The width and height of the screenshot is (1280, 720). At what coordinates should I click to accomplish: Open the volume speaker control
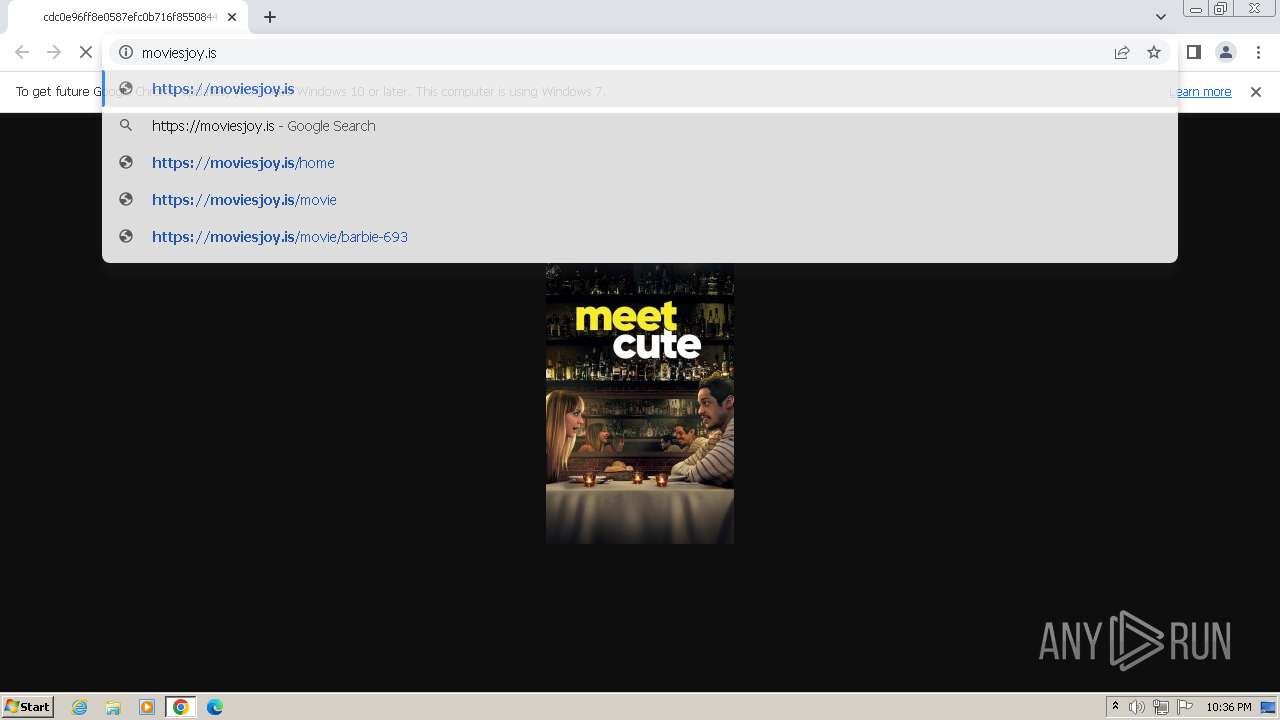coord(1137,707)
